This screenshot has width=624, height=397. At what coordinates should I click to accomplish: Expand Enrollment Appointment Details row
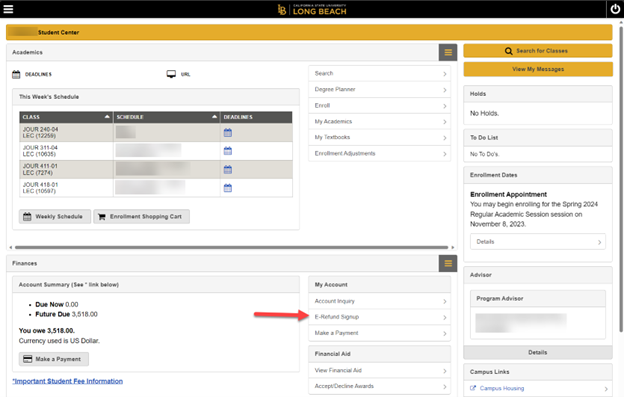[x=538, y=242]
